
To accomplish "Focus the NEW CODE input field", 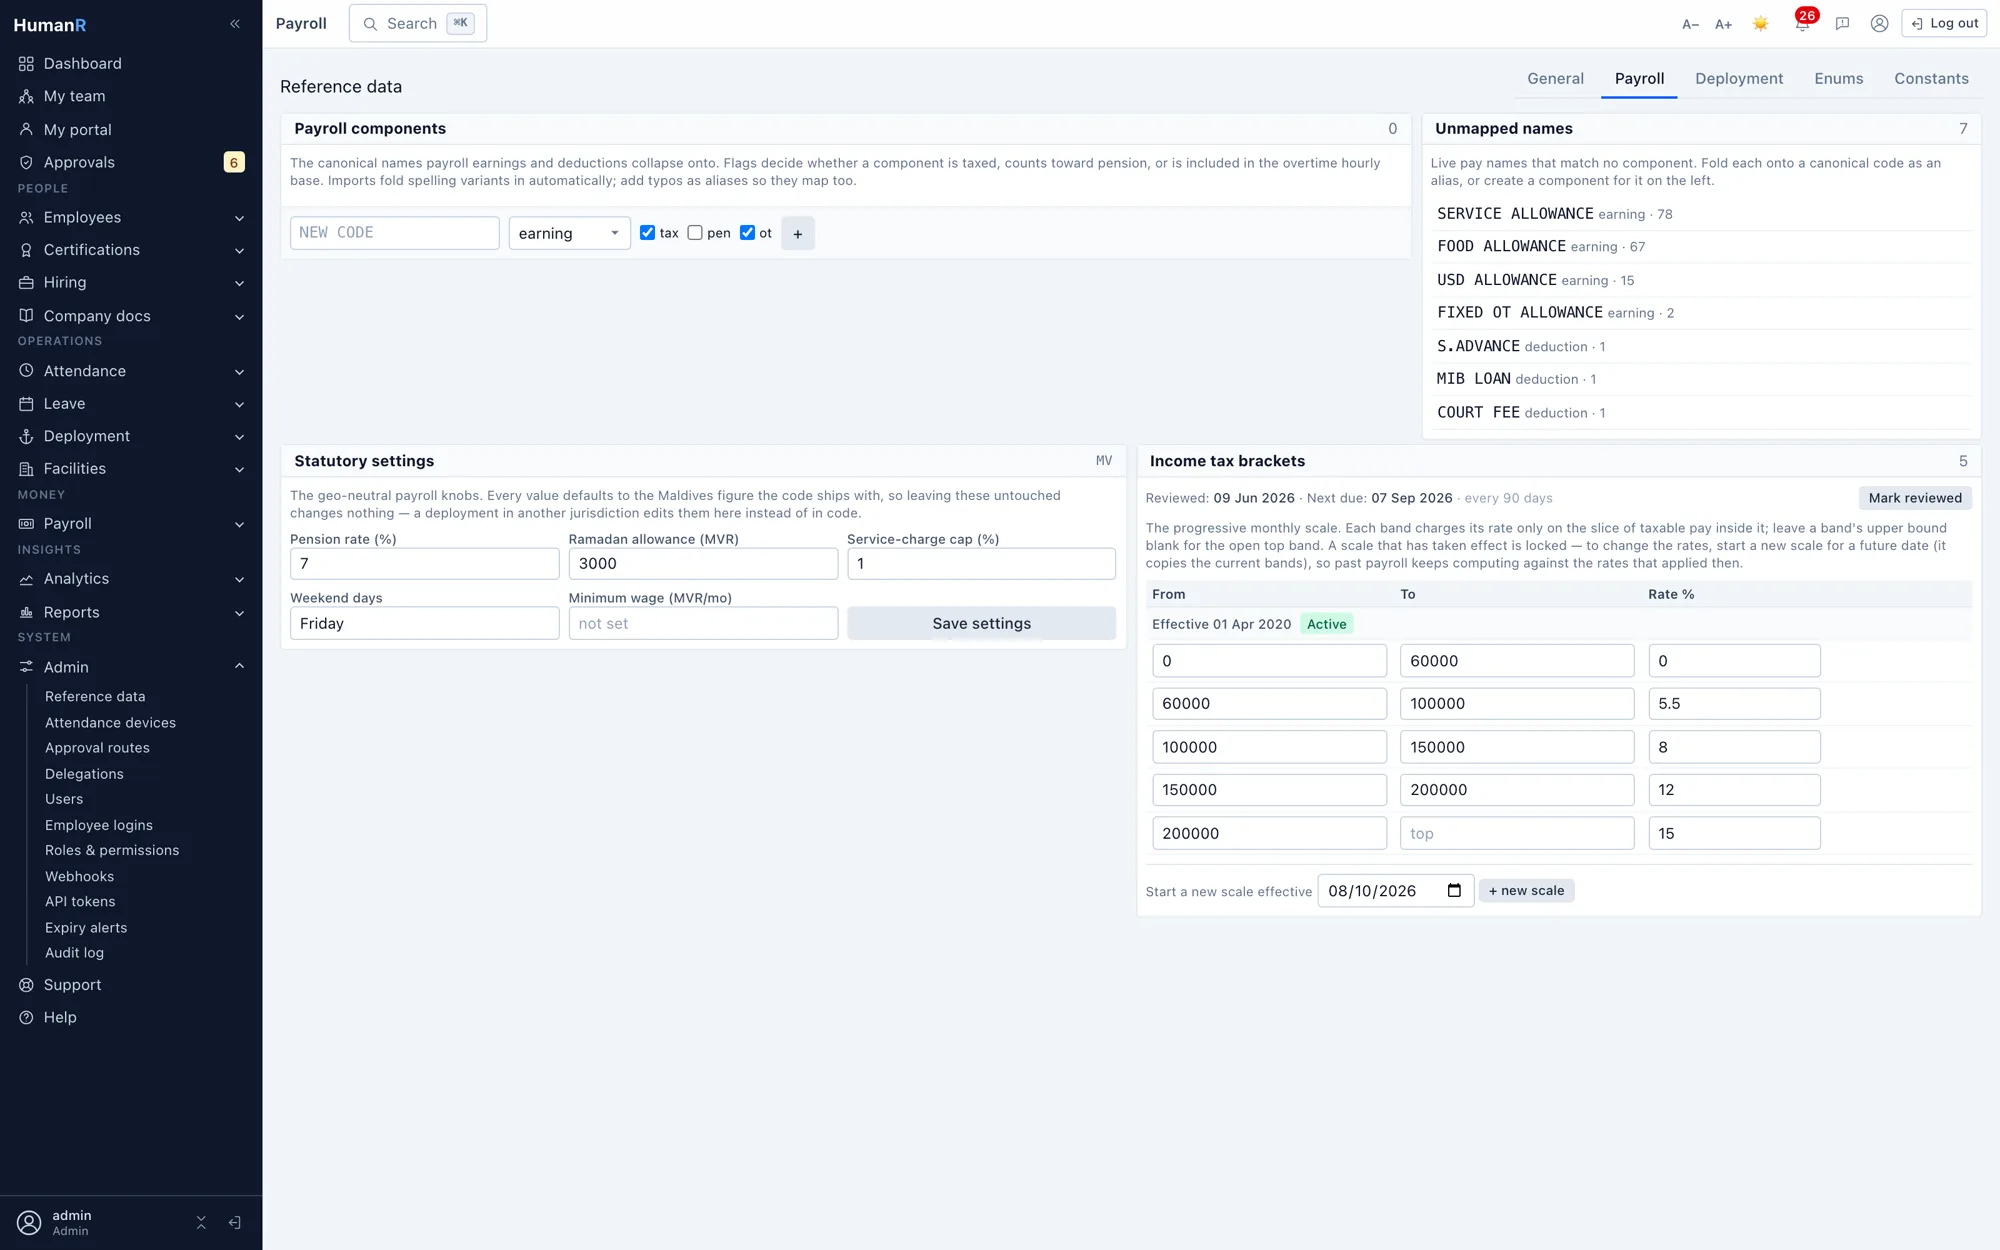I will coord(394,233).
